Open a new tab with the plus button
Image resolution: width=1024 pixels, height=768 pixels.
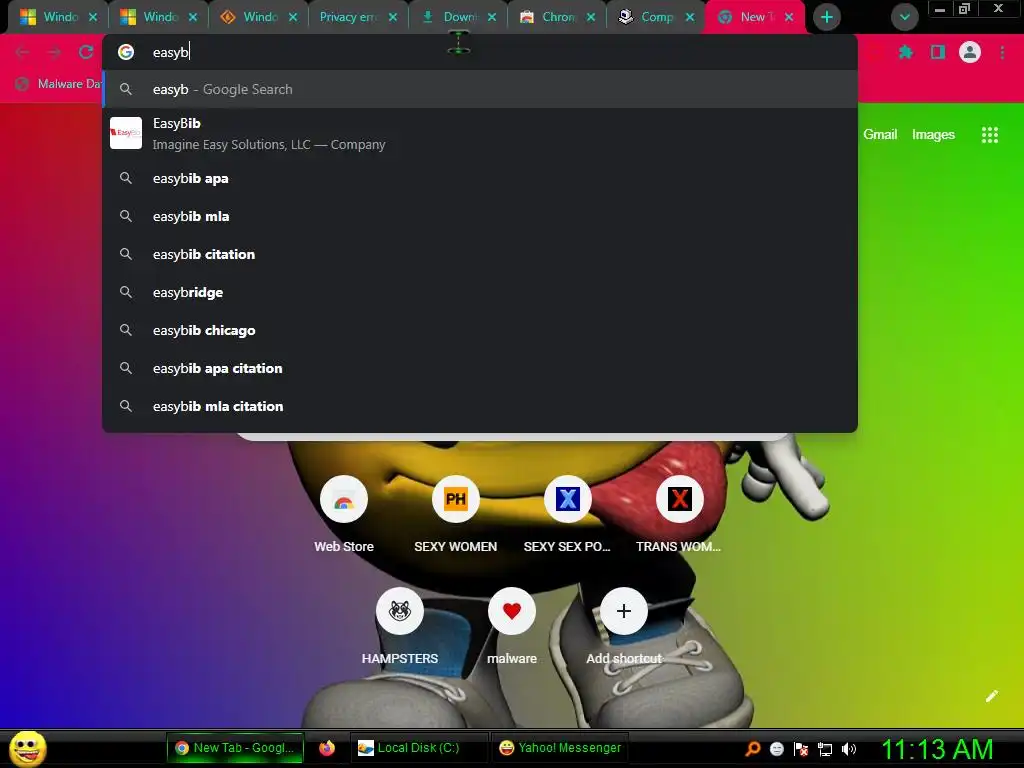click(827, 17)
